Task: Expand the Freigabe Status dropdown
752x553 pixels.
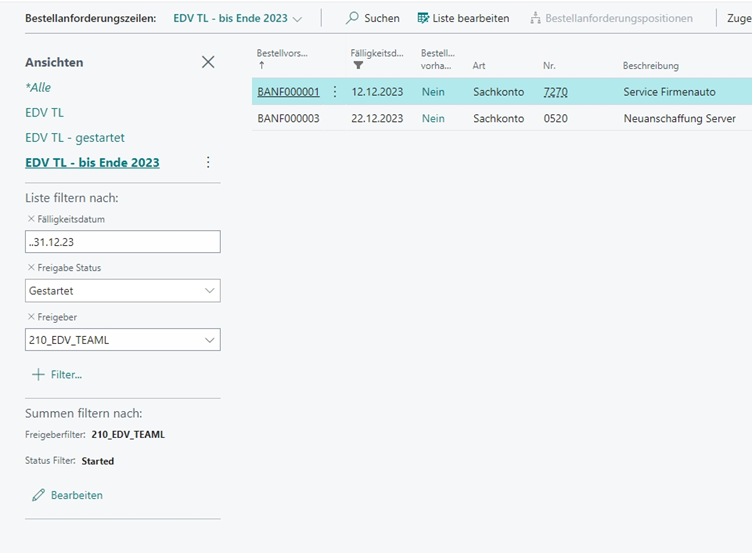Action: click(209, 291)
